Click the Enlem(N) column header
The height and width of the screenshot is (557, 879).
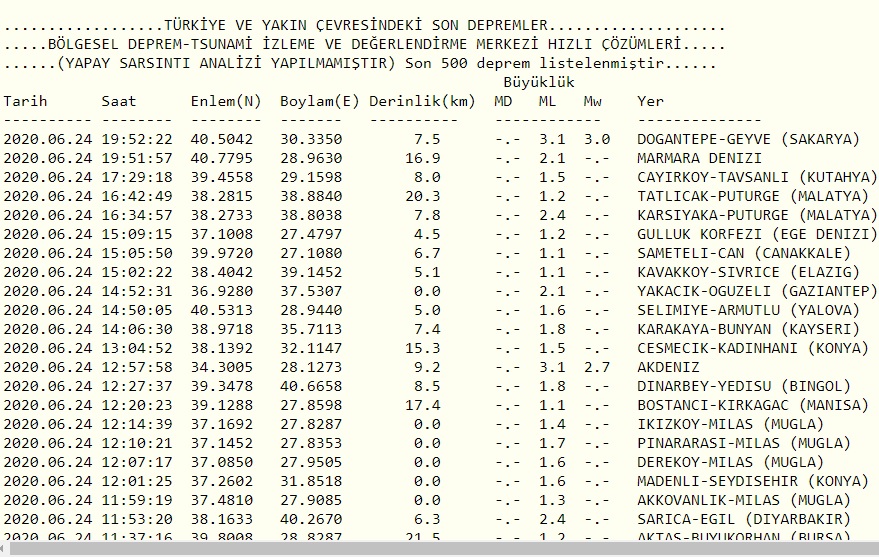(x=226, y=101)
